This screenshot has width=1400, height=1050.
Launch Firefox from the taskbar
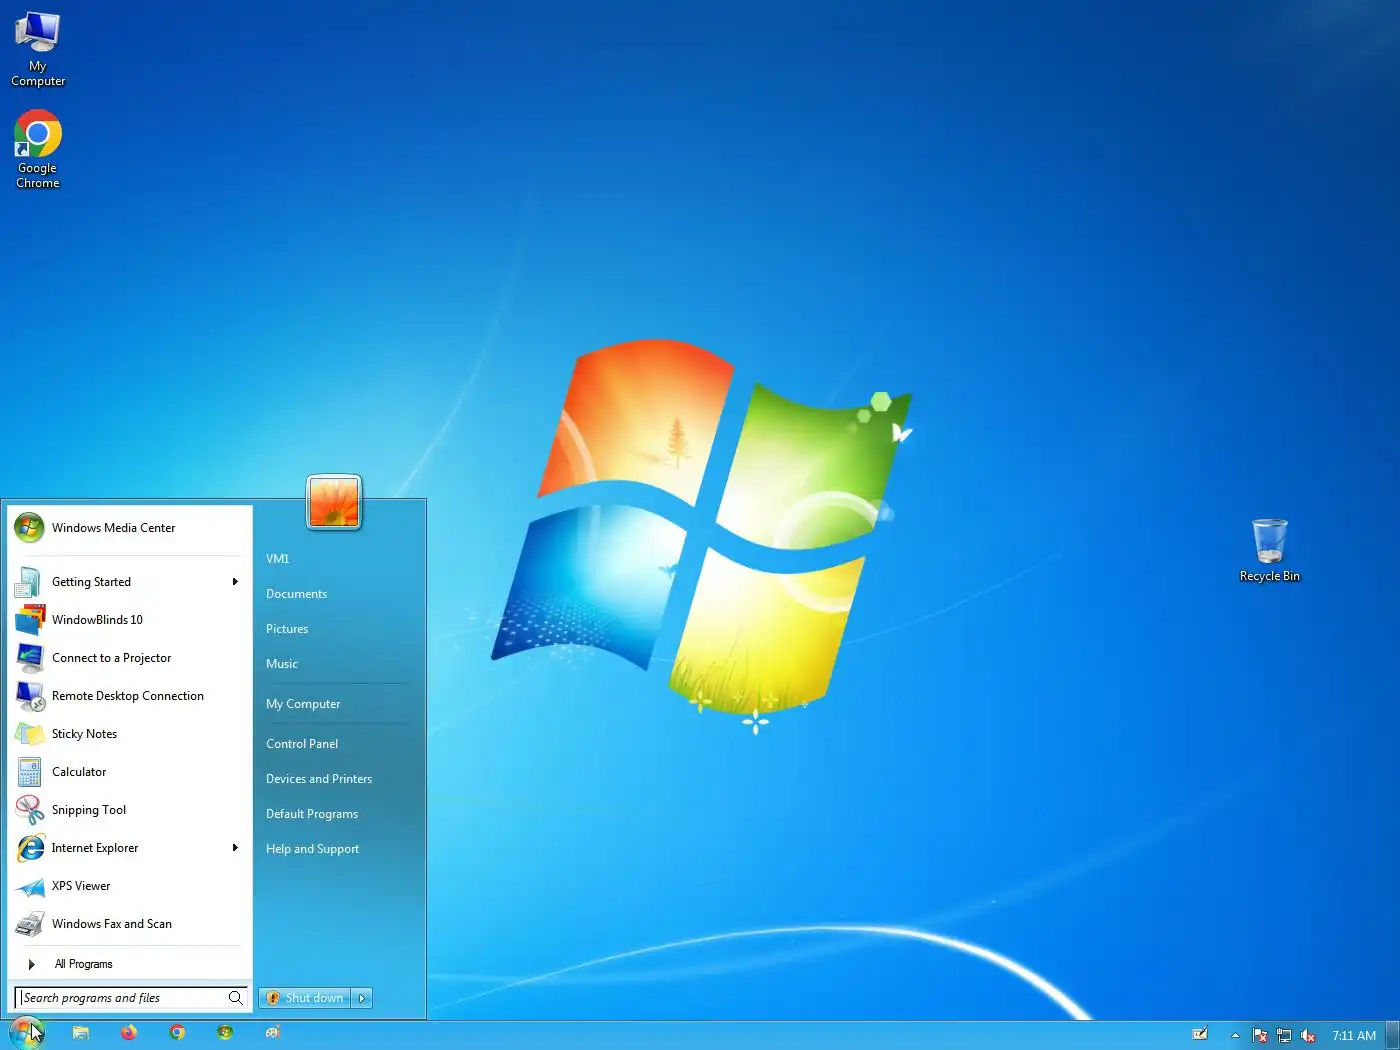tap(129, 1033)
